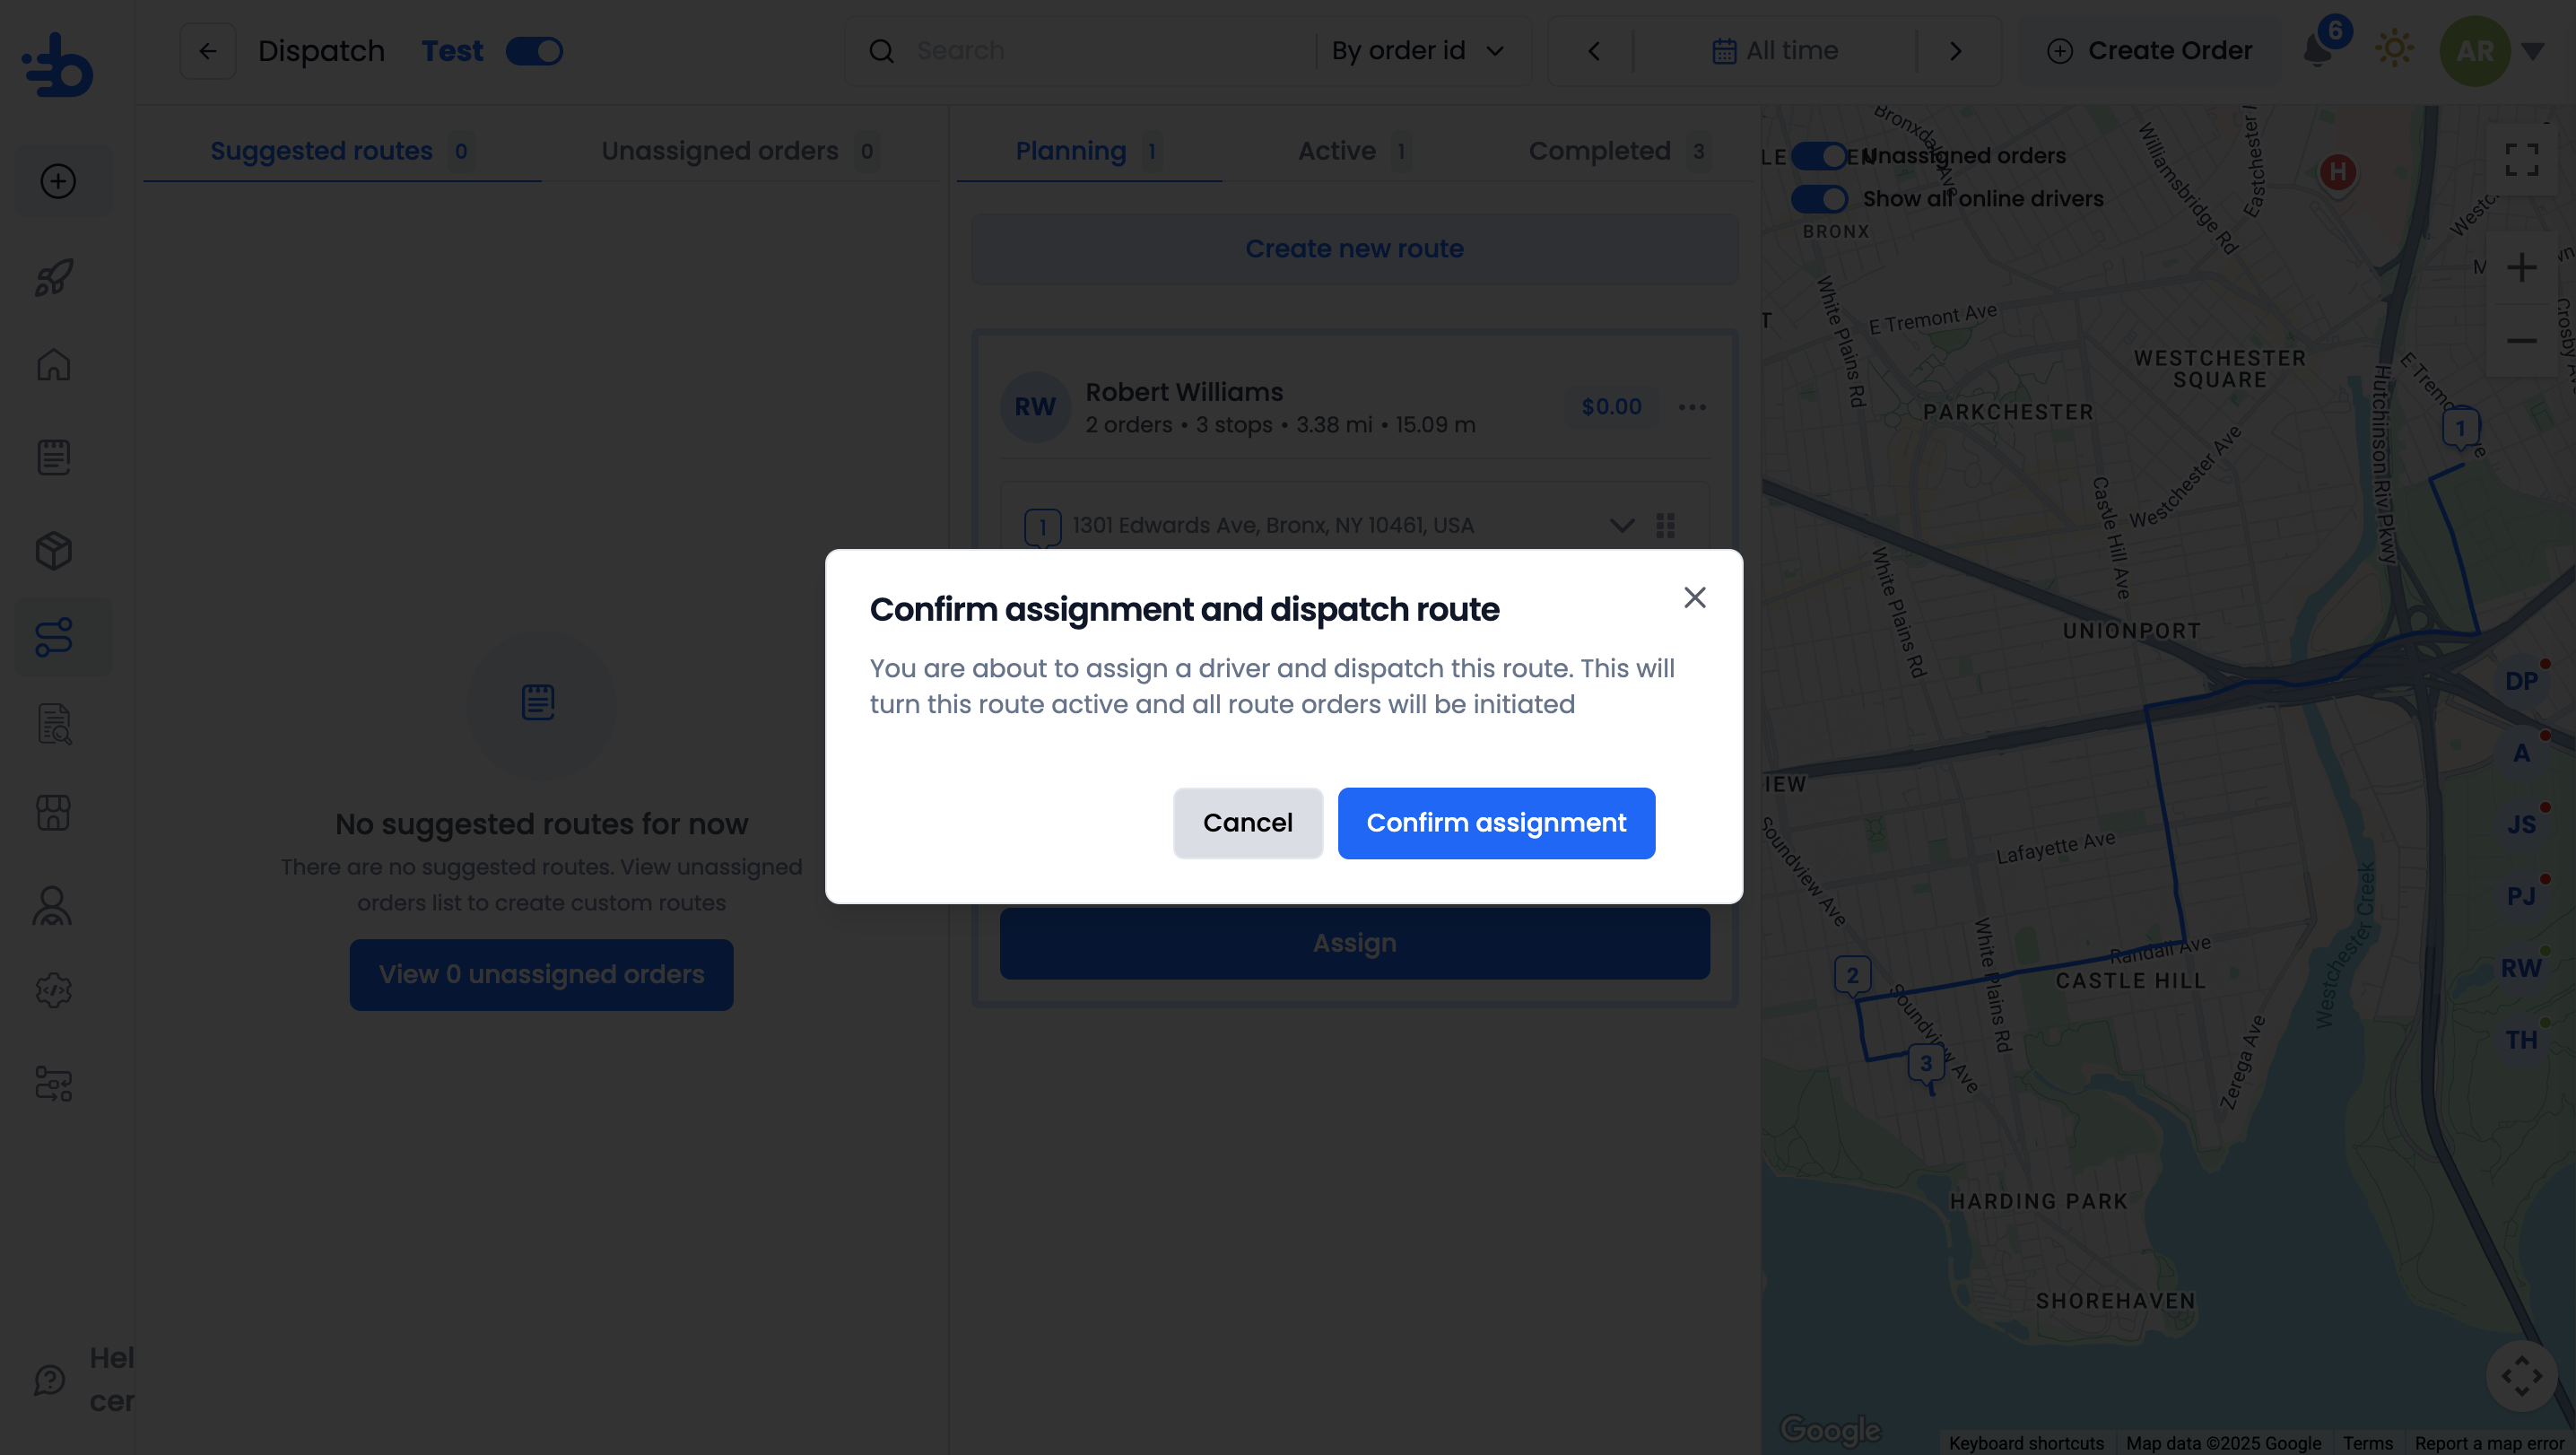Enter fullscreen map view icon
Screen dimensions: 2576x1455
(2521, 159)
